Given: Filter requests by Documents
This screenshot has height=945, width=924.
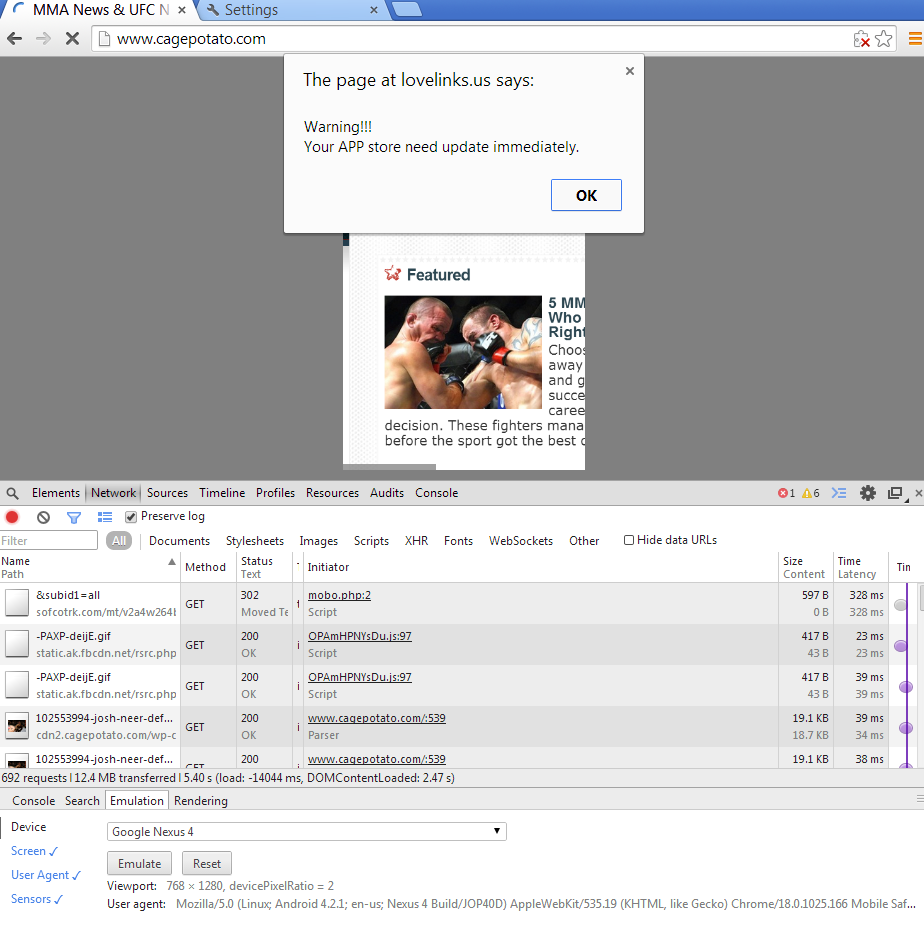Looking at the screenshot, I should point(180,541).
